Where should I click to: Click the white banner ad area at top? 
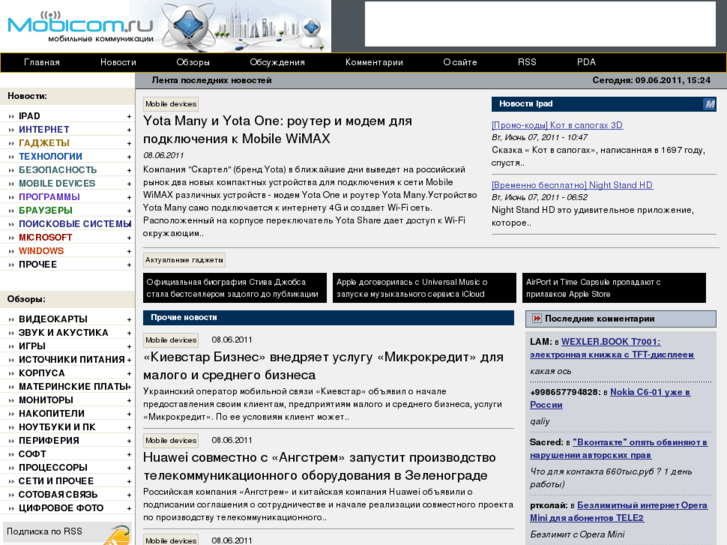(x=540, y=24)
